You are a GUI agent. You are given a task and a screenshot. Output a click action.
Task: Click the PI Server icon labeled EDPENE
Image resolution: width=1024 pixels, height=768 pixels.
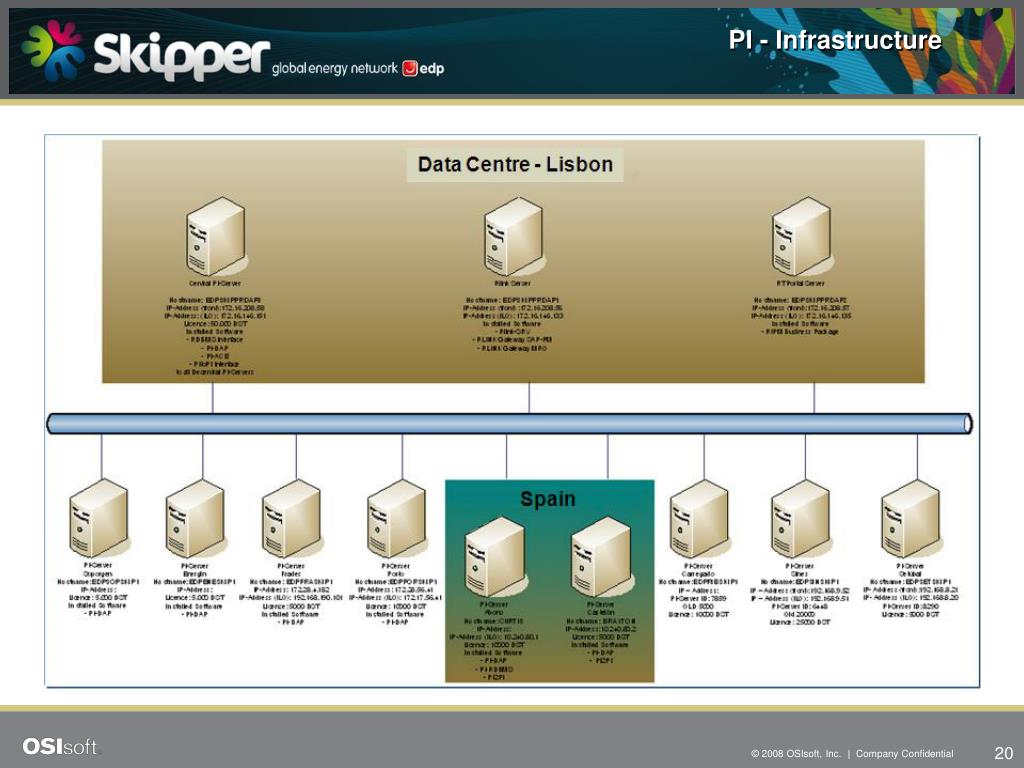(196, 519)
